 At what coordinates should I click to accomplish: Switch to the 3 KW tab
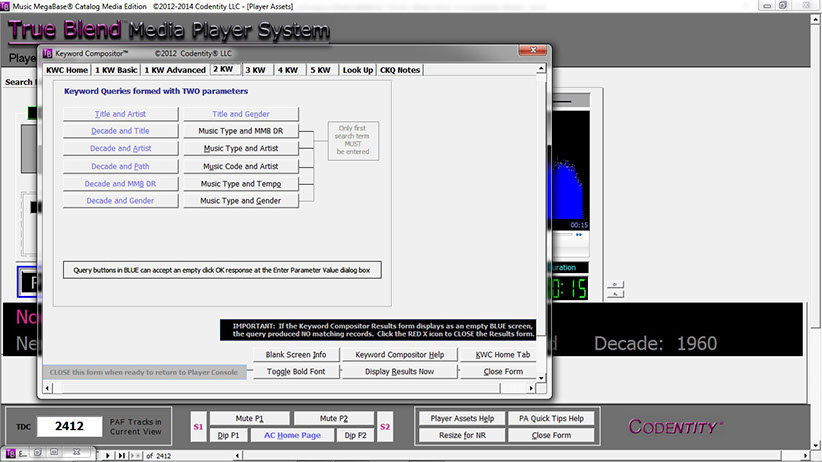(257, 70)
